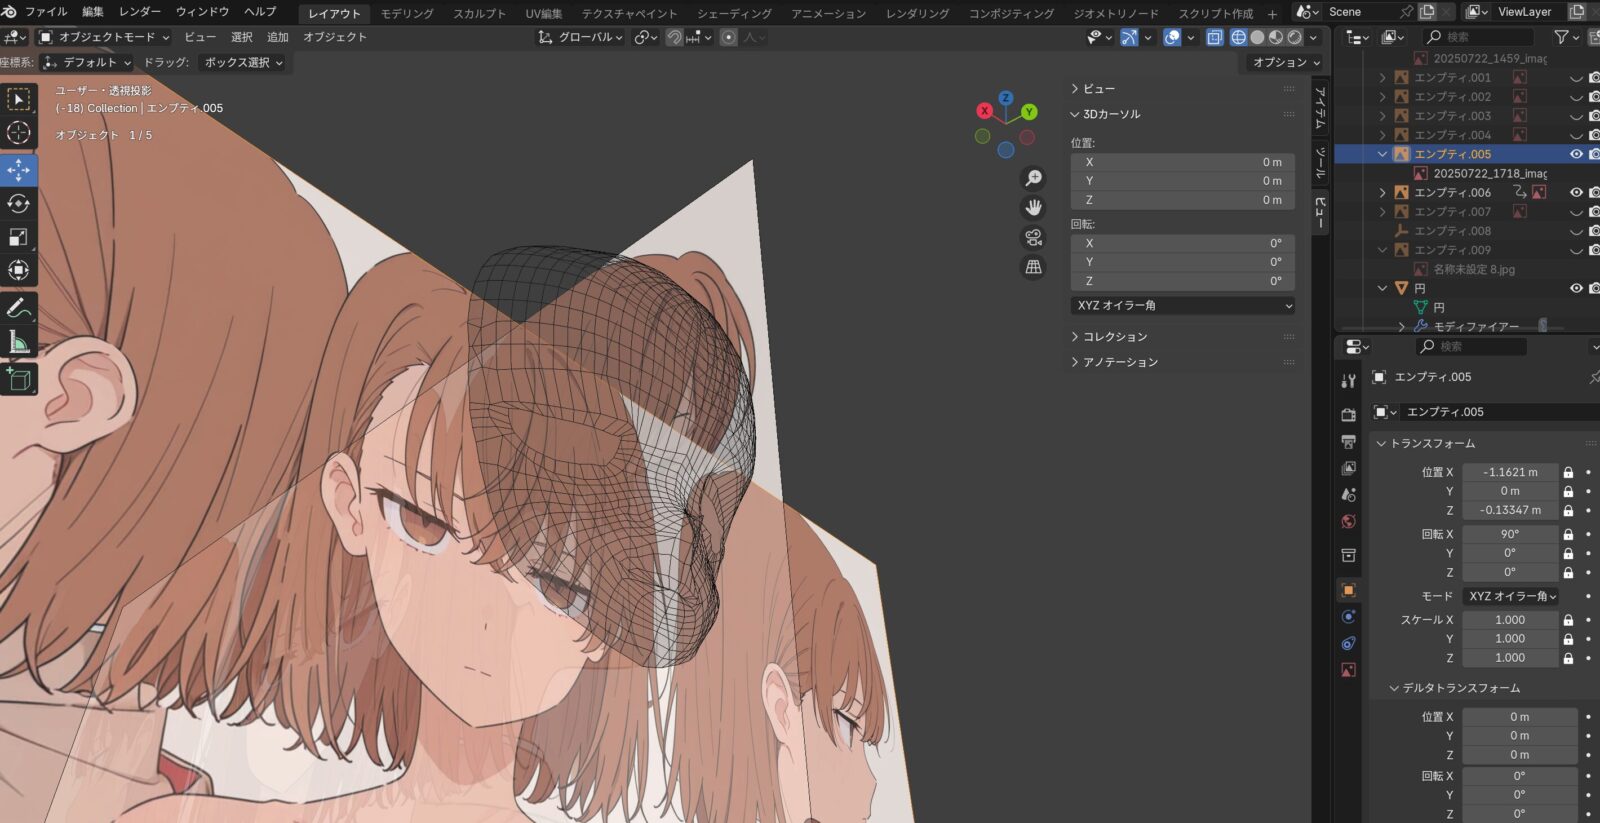
Task: Activate the Rotate tool
Action: pyautogui.click(x=18, y=203)
